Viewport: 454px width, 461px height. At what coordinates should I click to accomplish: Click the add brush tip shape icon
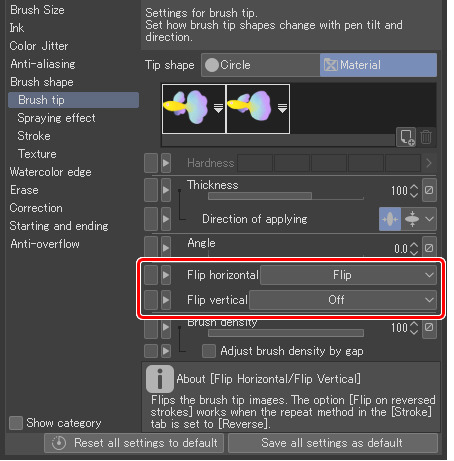tap(406, 137)
